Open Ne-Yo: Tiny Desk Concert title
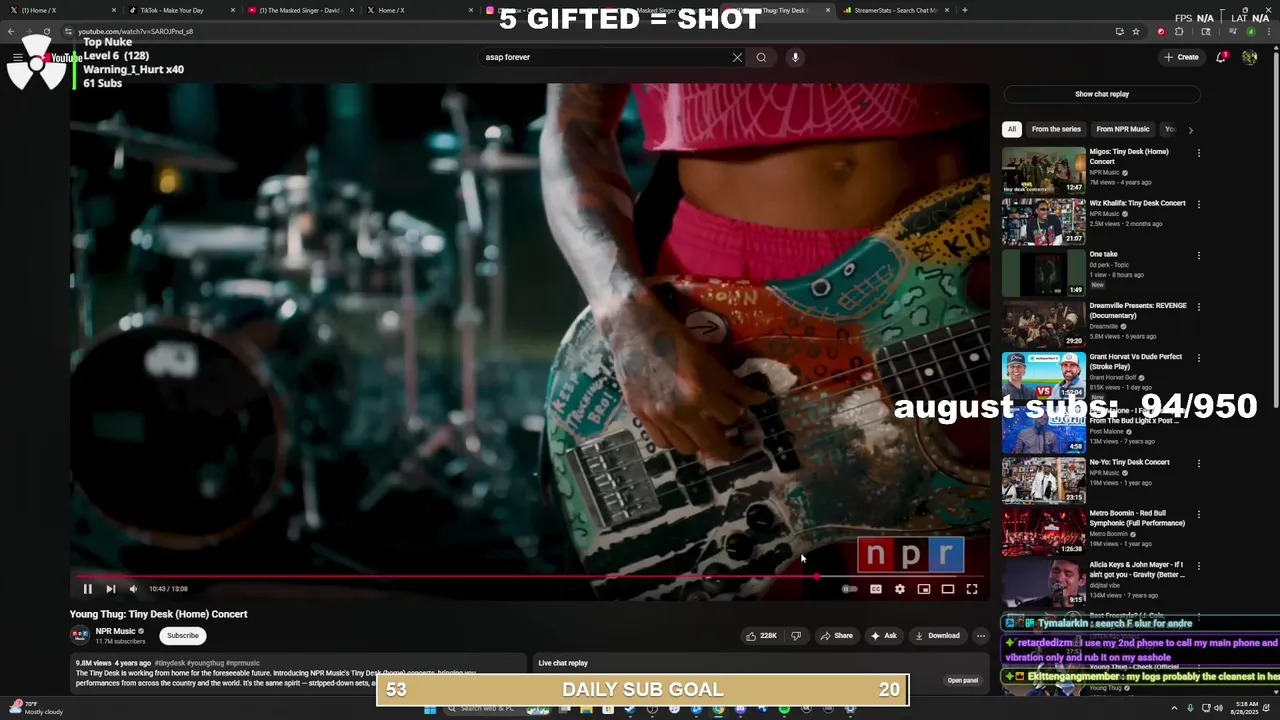Screen dimensions: 1280x720 pos(1129,462)
